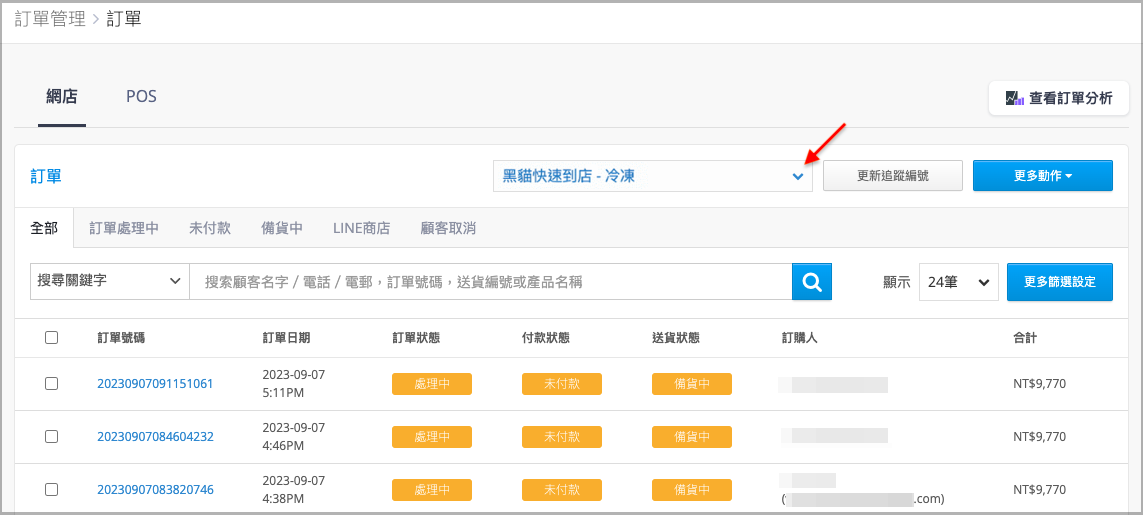Click the 訂購人 column header
The height and width of the screenshot is (515, 1143).
click(799, 338)
